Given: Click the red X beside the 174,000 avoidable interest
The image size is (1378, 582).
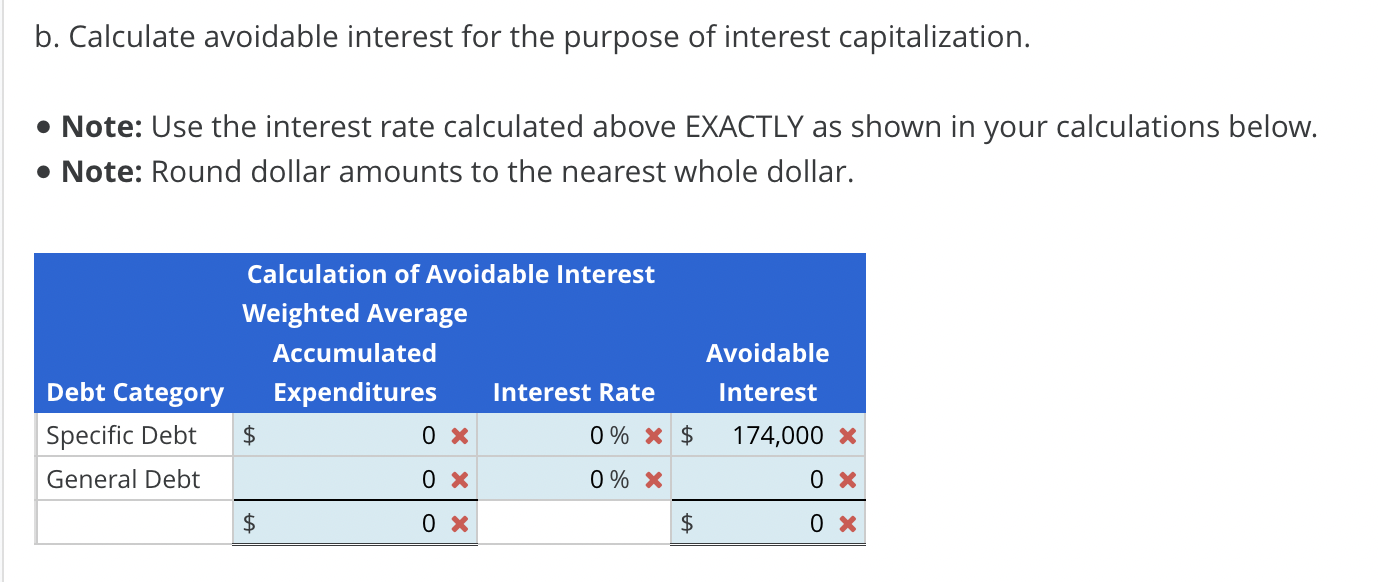Looking at the screenshot, I should click(847, 435).
